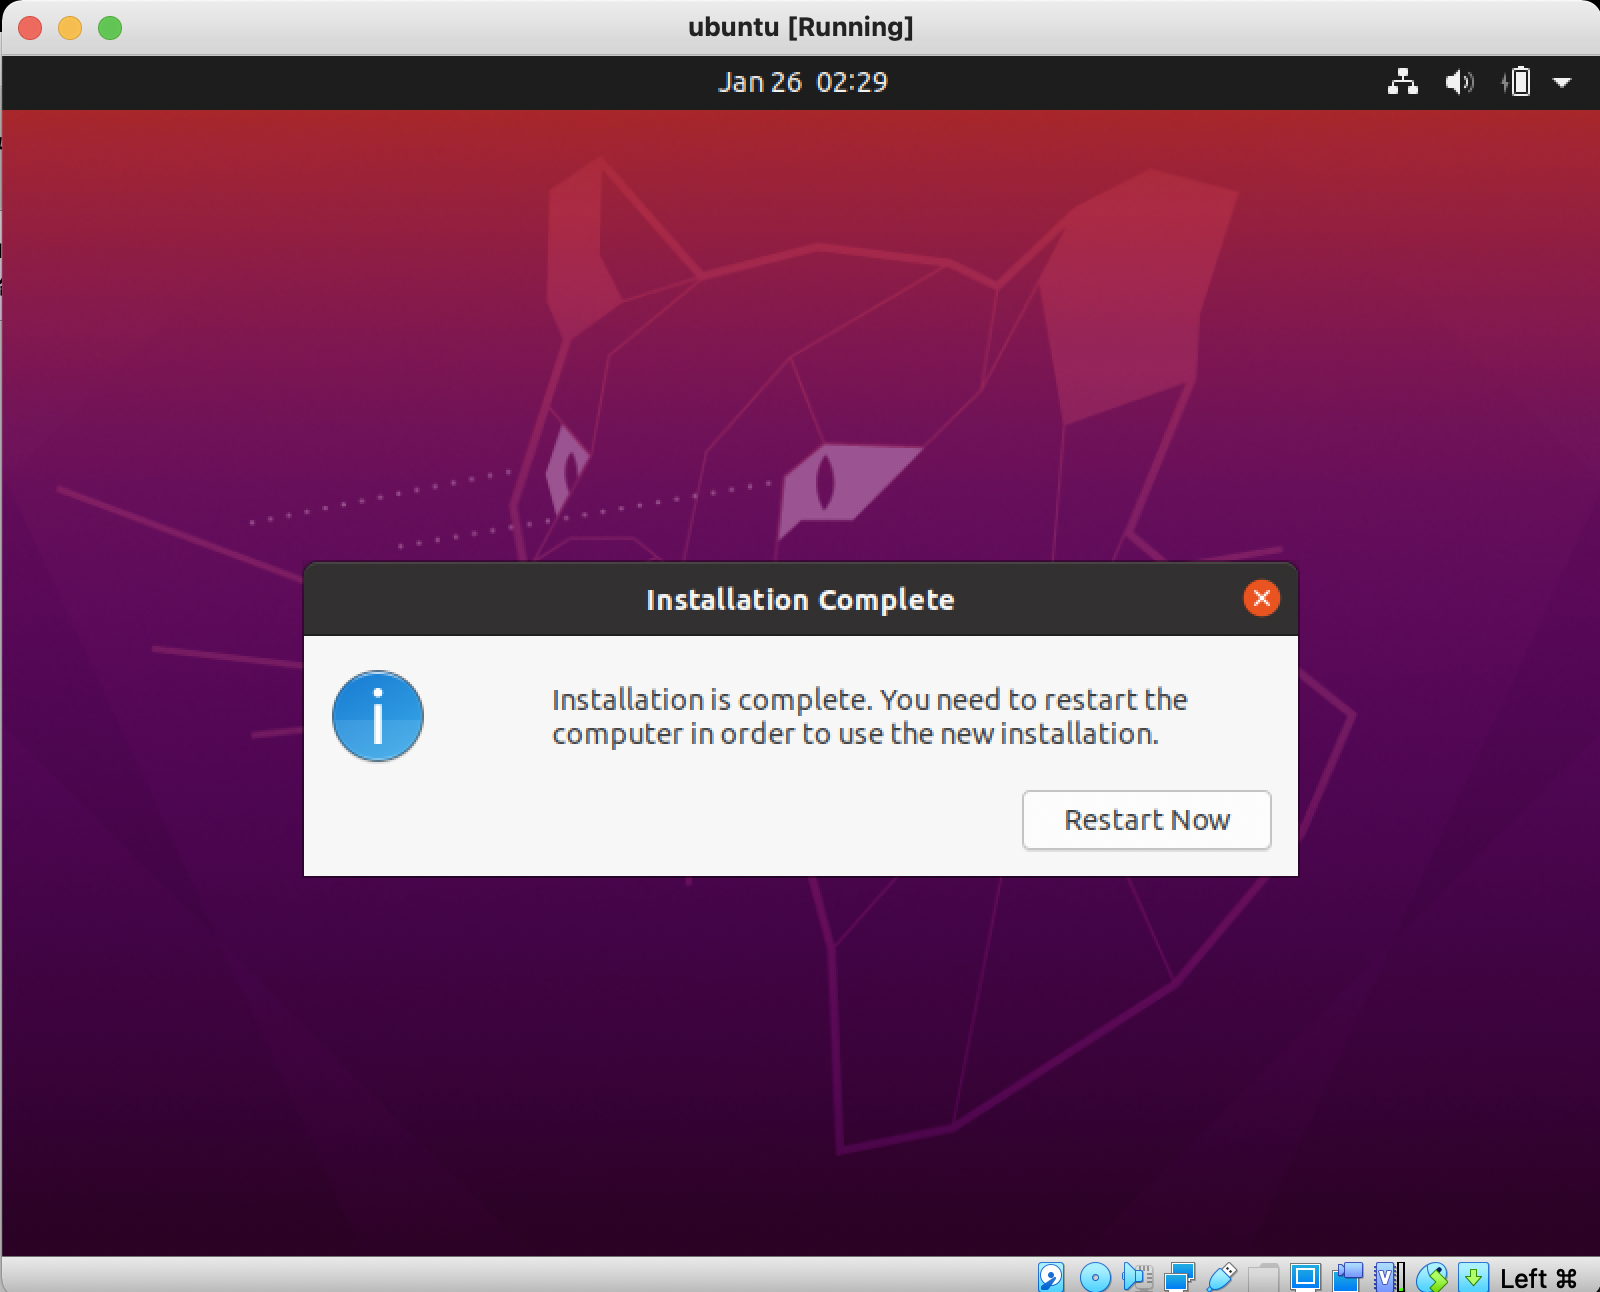
Task: Click the VirtualBox hard disk activity icon
Action: pos(1050,1277)
